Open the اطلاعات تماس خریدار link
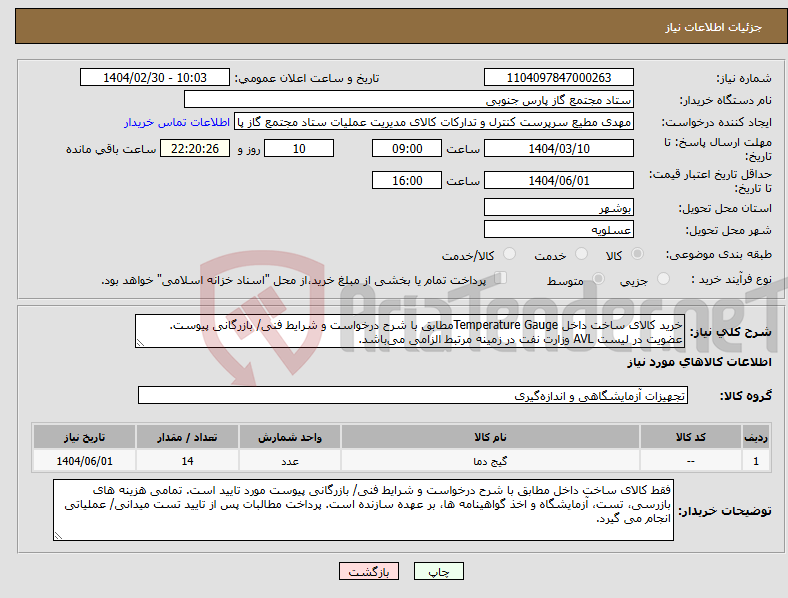788x598 pixels. tap(177, 122)
